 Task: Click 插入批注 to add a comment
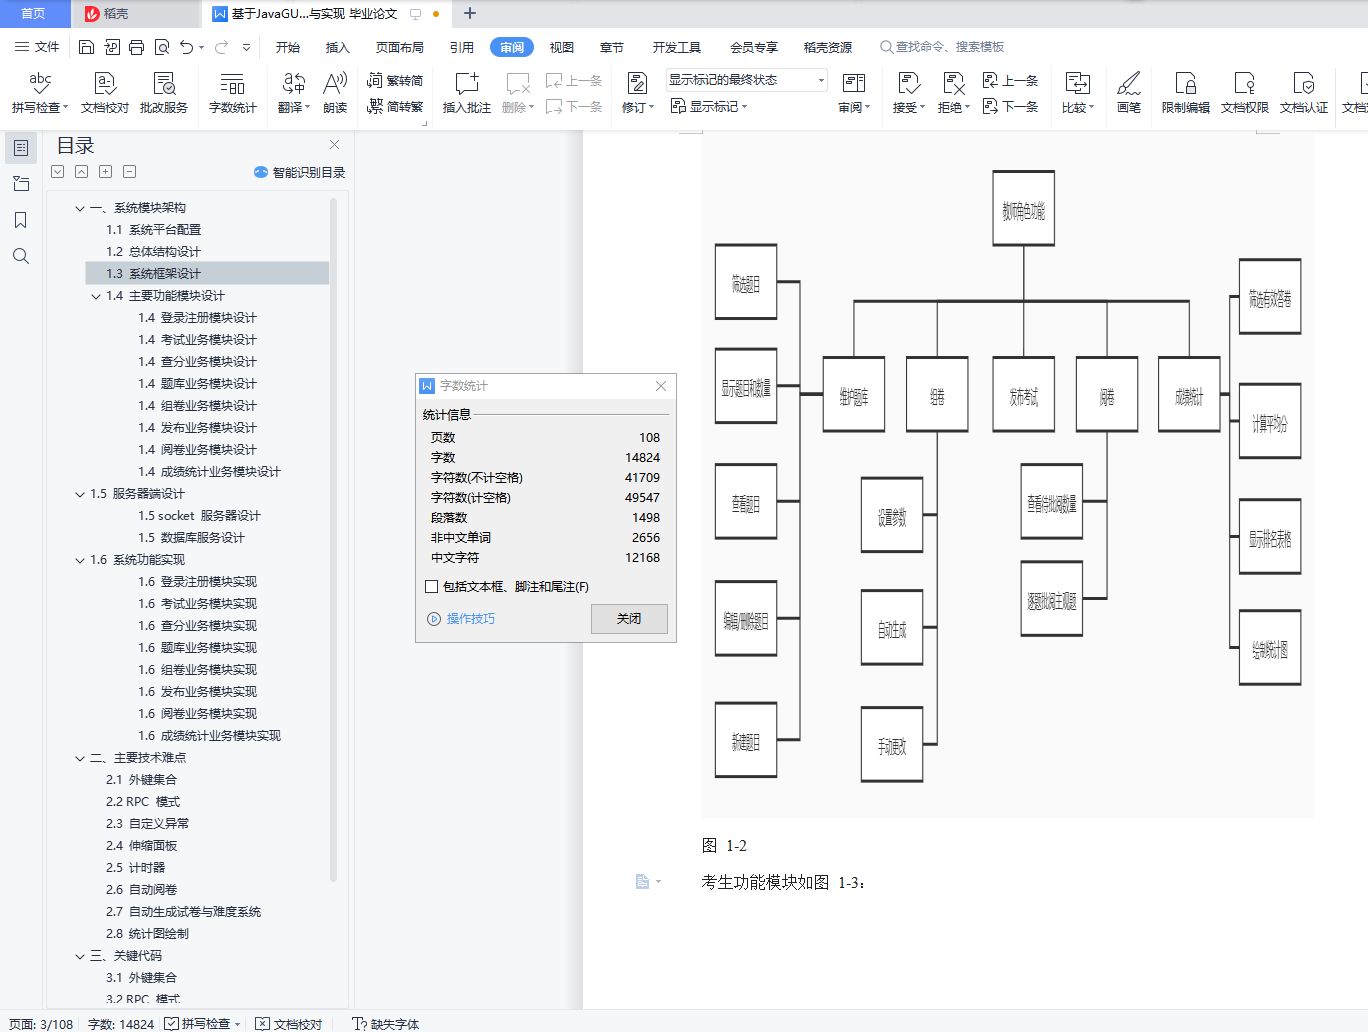tap(467, 93)
